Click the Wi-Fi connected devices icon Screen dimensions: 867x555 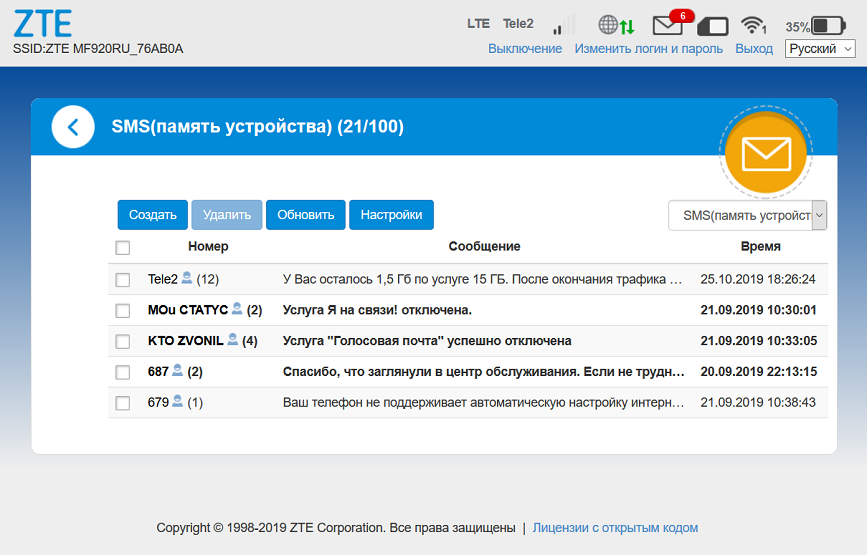[752, 25]
